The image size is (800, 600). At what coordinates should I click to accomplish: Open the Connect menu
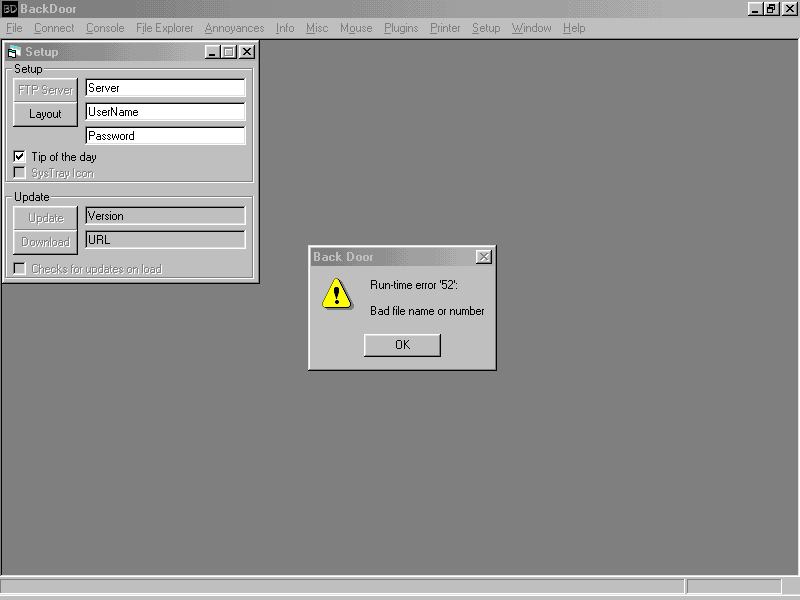click(54, 28)
